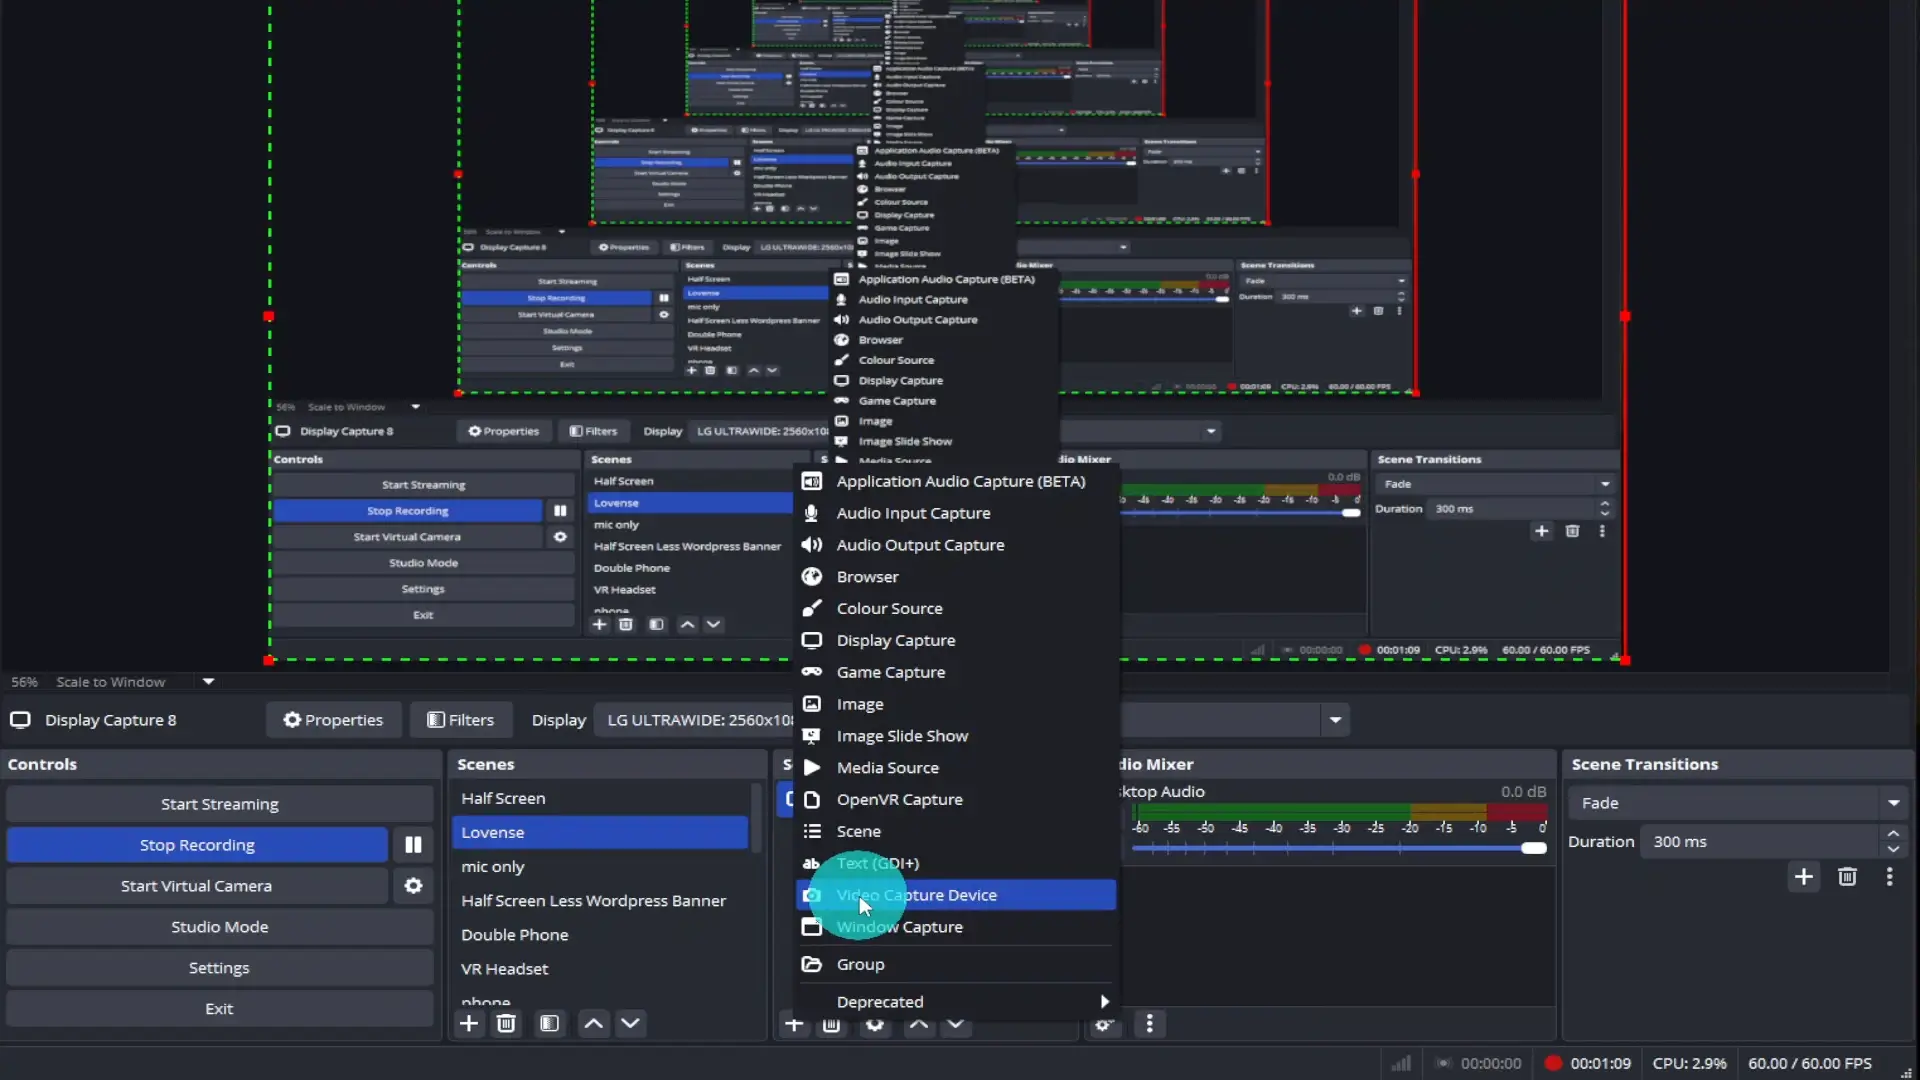The height and width of the screenshot is (1080, 1920).
Task: Remove selected scene with the trash icon
Action: point(506,1023)
